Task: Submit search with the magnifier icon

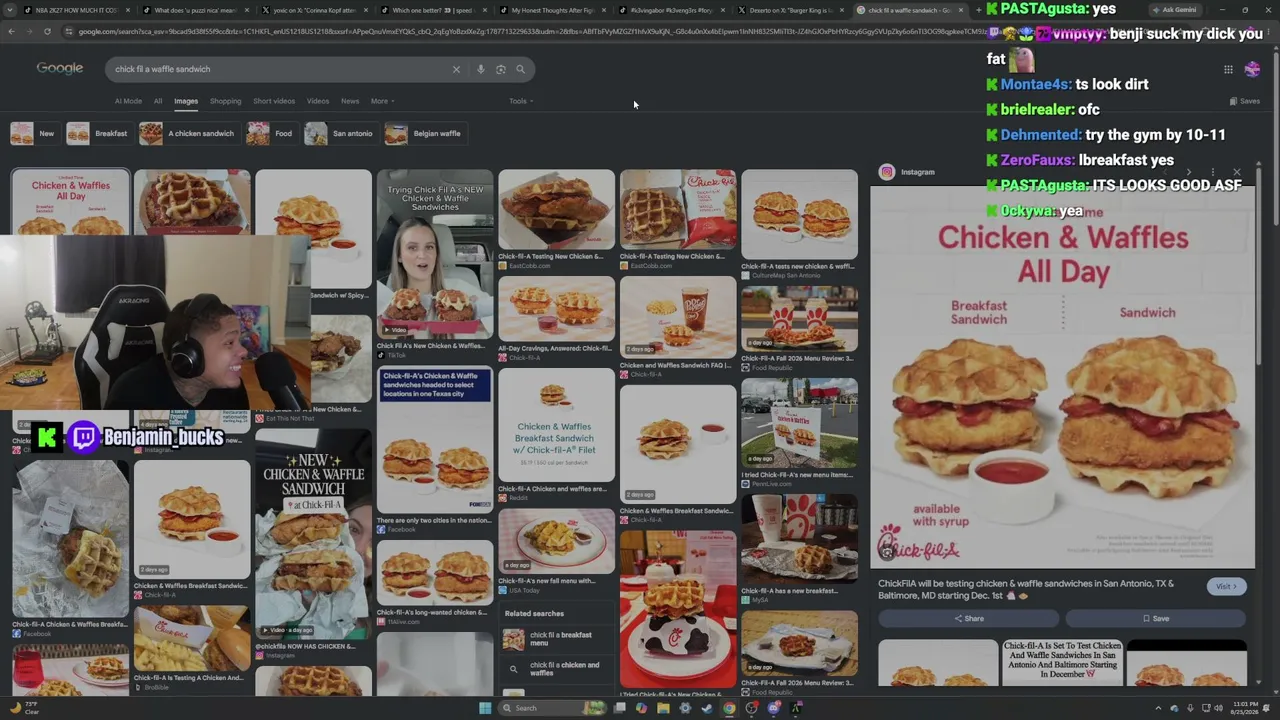Action: pyautogui.click(x=520, y=69)
